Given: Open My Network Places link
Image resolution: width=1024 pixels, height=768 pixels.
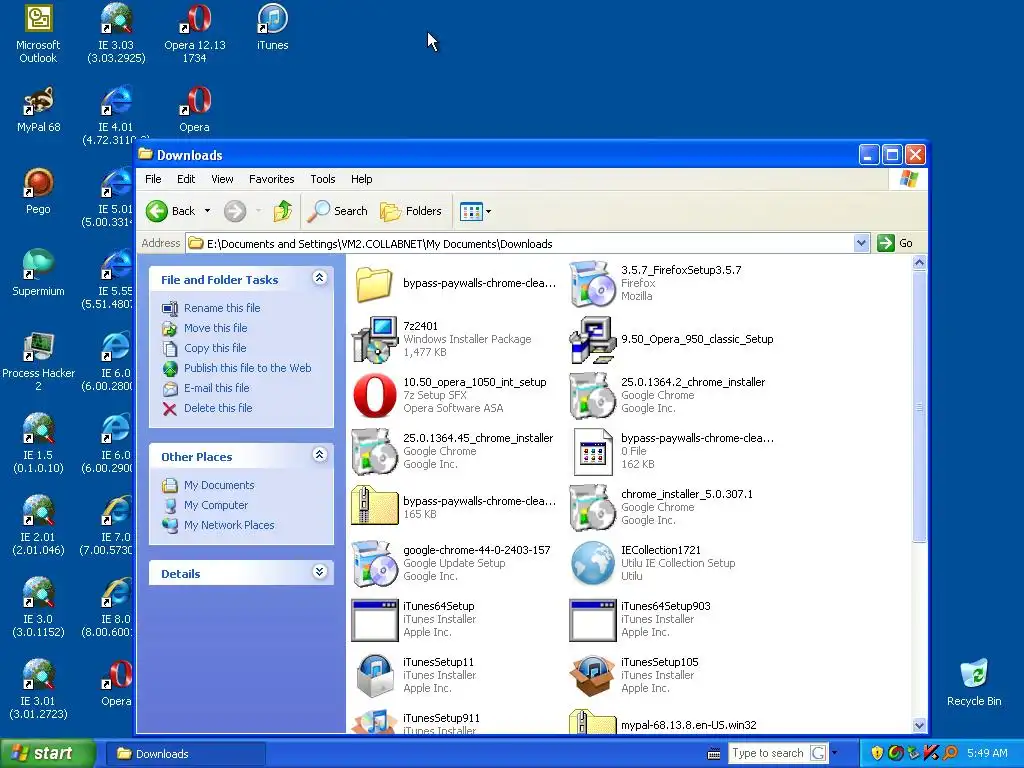Looking at the screenshot, I should coord(229,525).
